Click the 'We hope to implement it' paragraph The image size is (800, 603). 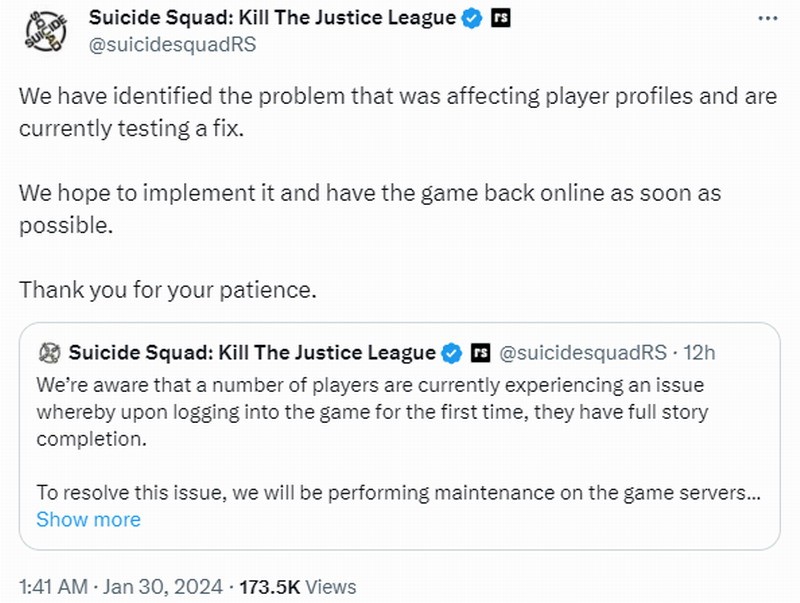tap(370, 209)
